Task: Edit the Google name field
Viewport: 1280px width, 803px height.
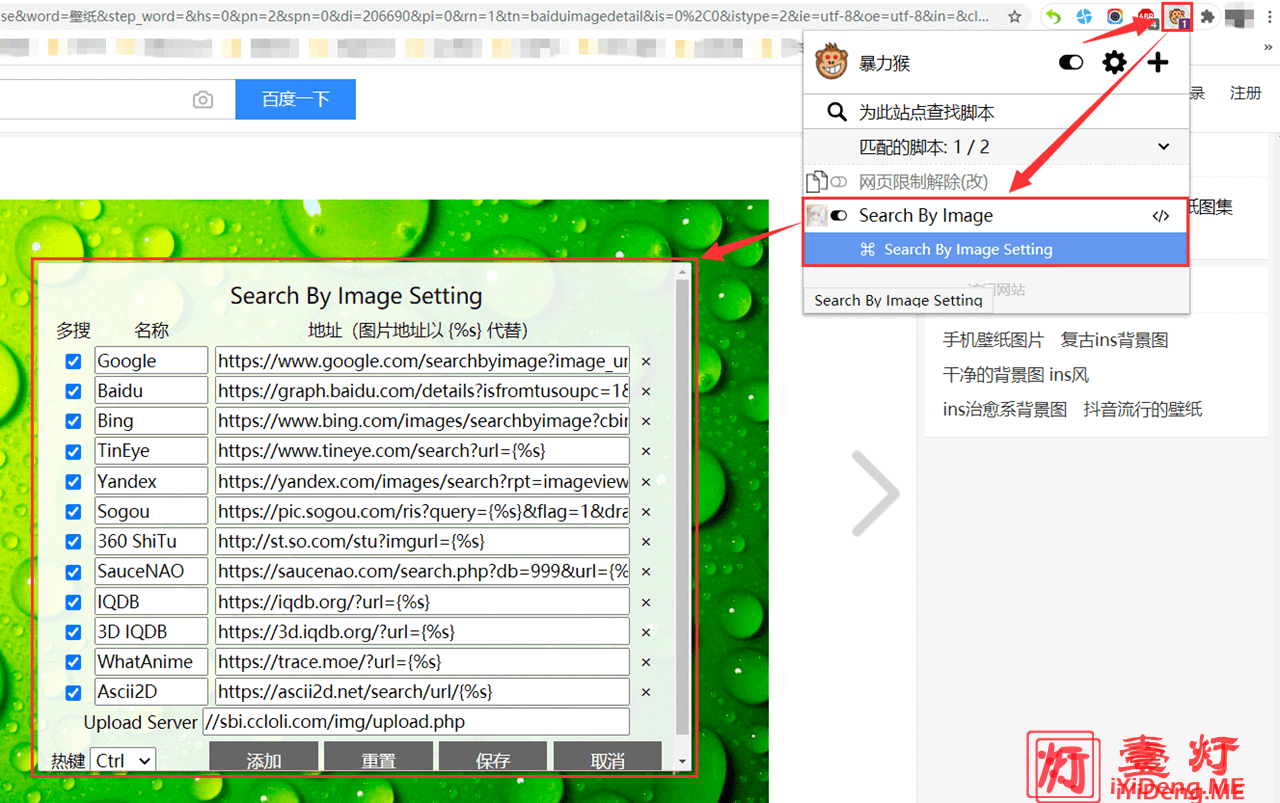Action: coord(151,361)
